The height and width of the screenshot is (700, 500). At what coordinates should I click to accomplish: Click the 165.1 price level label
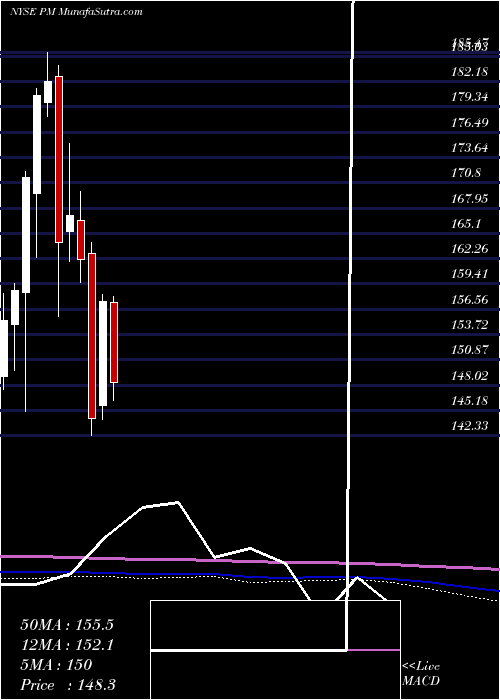[466, 224]
